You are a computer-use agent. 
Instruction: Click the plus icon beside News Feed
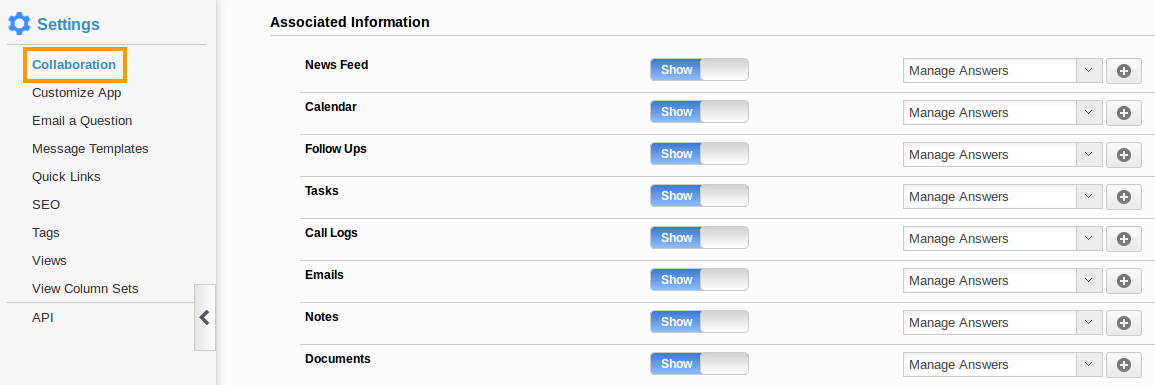click(x=1123, y=71)
